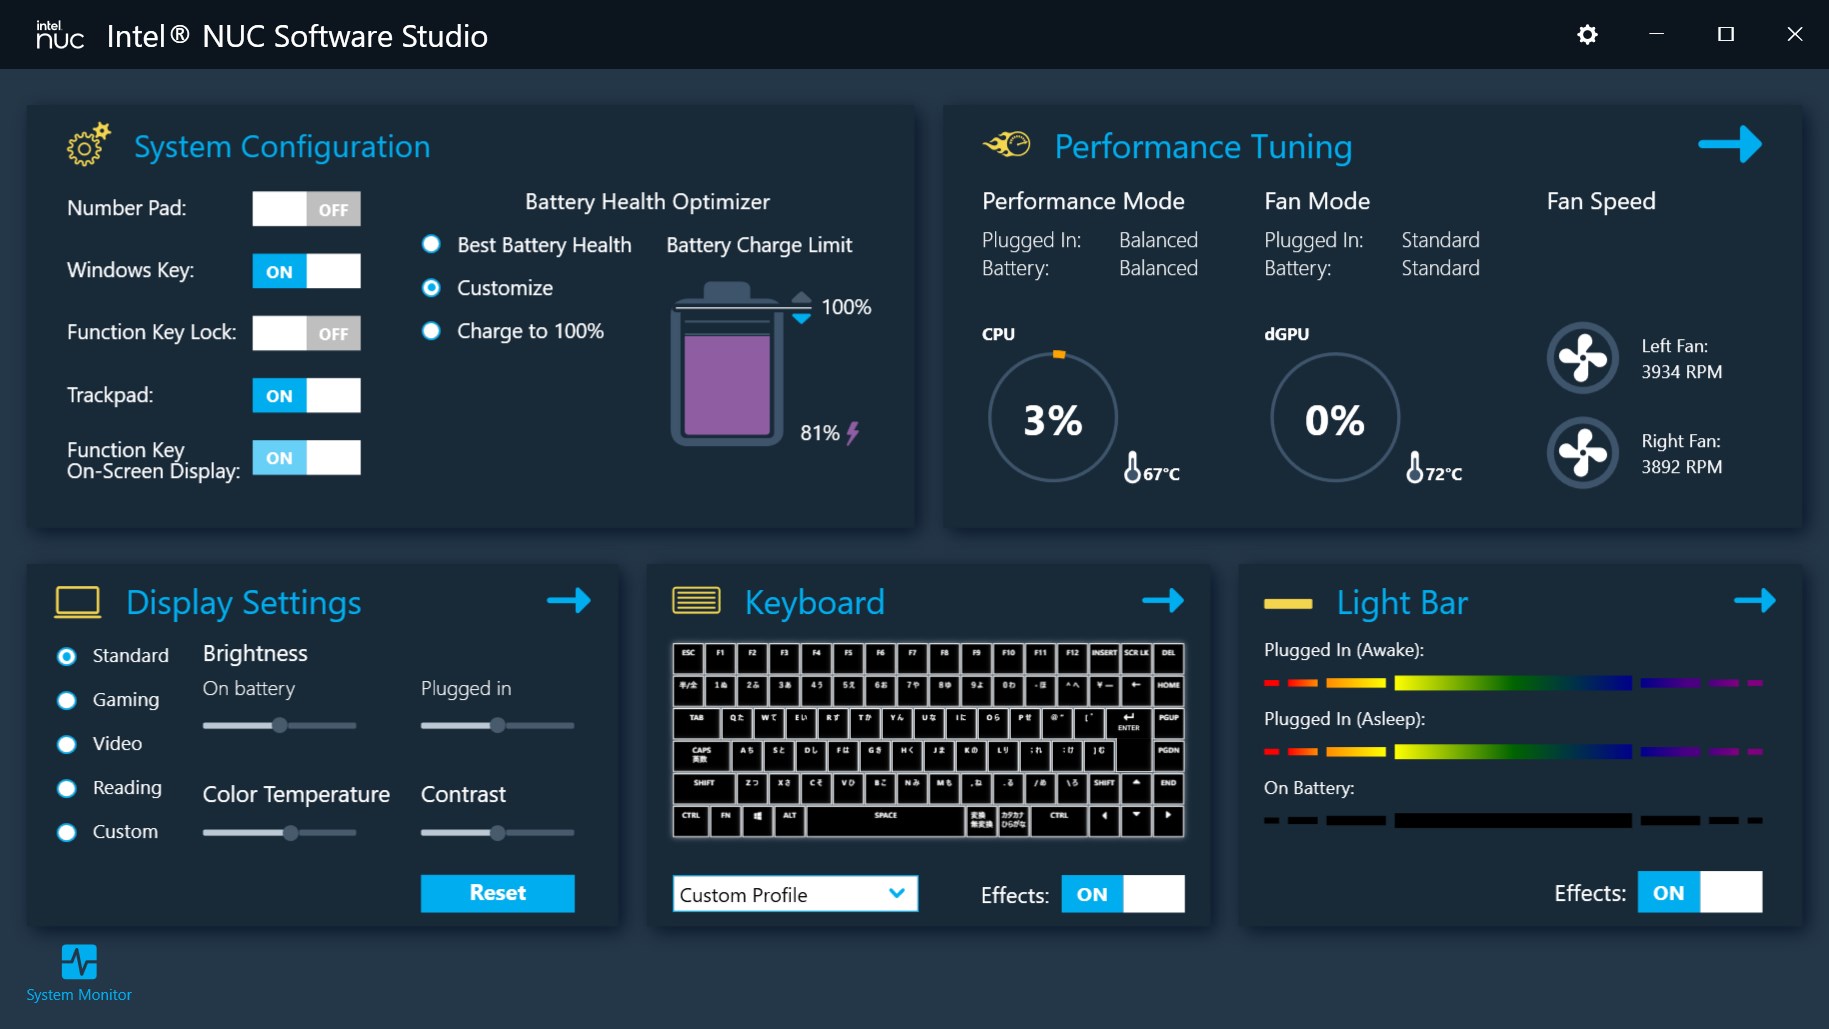The width and height of the screenshot is (1829, 1029).
Task: Click the Fan Mode label
Action: (1317, 201)
